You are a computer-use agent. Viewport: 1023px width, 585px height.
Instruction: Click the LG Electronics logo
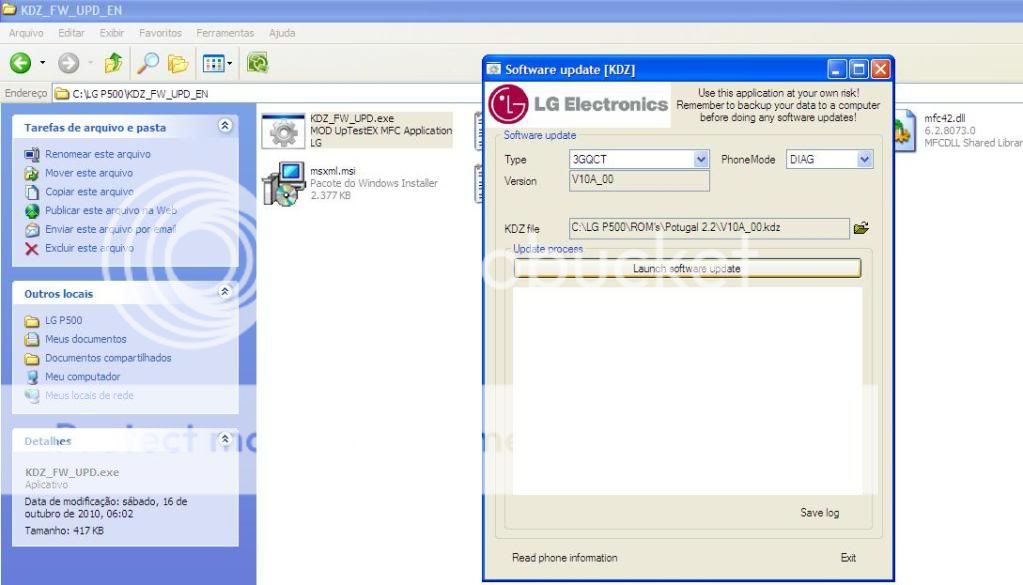[579, 104]
